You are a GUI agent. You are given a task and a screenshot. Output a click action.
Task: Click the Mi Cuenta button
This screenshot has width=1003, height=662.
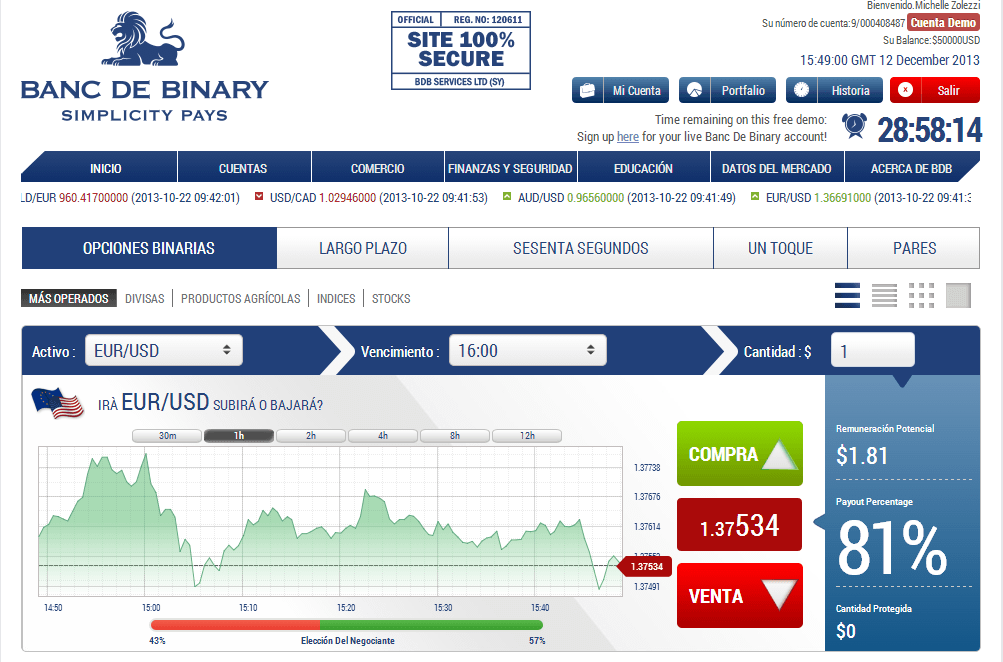tap(620, 90)
